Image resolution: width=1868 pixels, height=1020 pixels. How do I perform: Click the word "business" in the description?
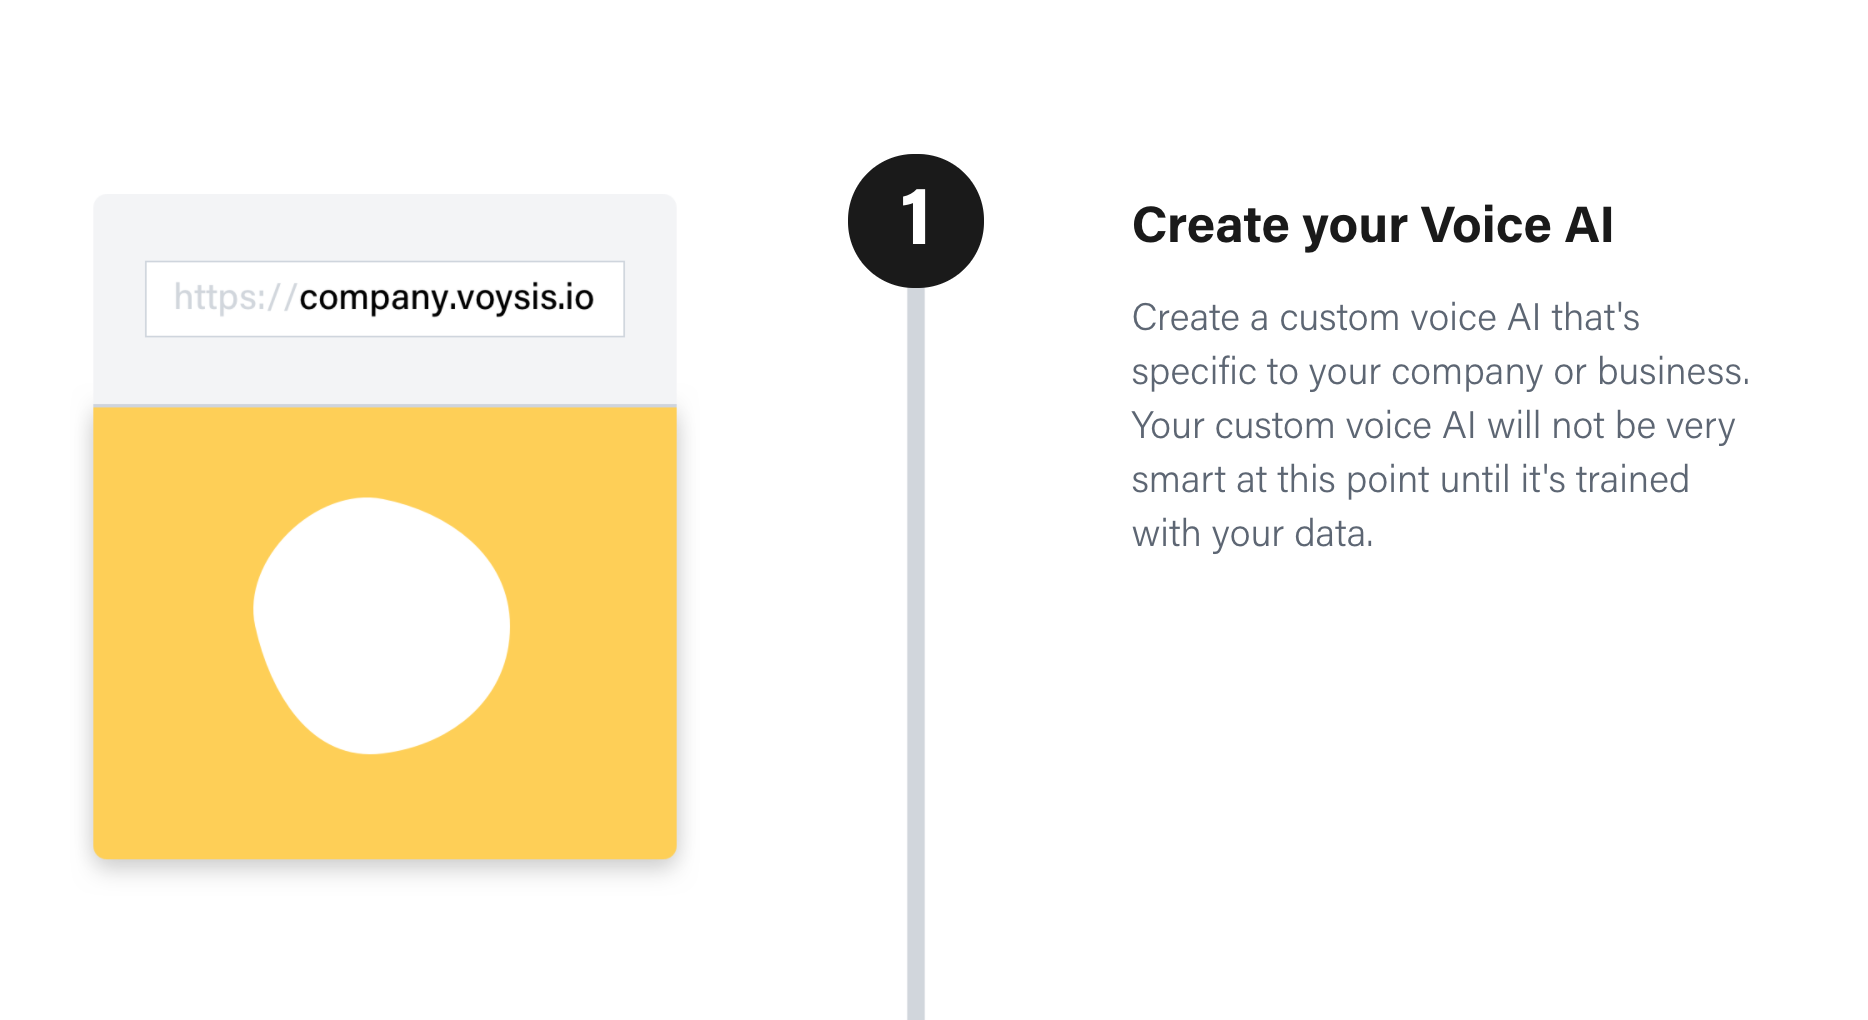tap(1669, 372)
